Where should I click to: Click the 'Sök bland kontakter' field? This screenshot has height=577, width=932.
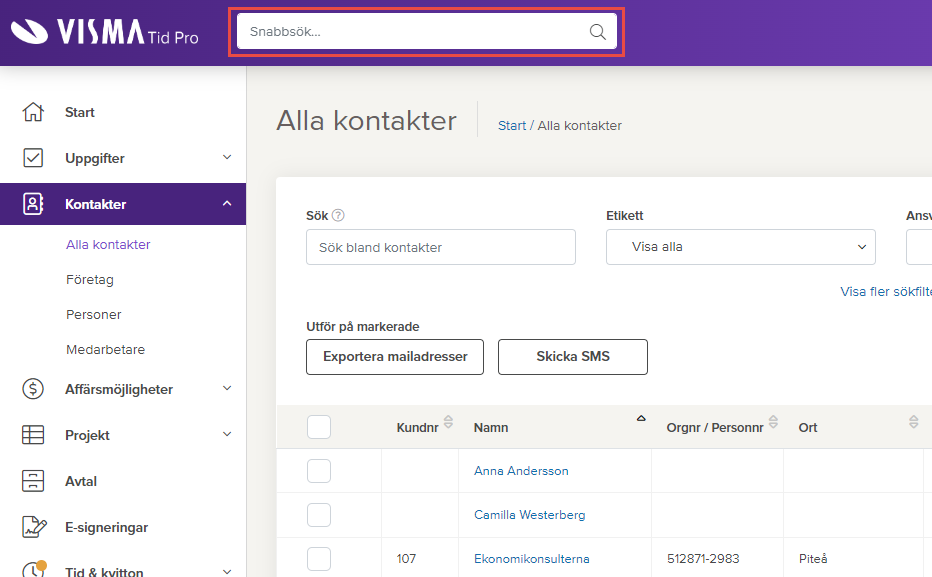click(440, 247)
